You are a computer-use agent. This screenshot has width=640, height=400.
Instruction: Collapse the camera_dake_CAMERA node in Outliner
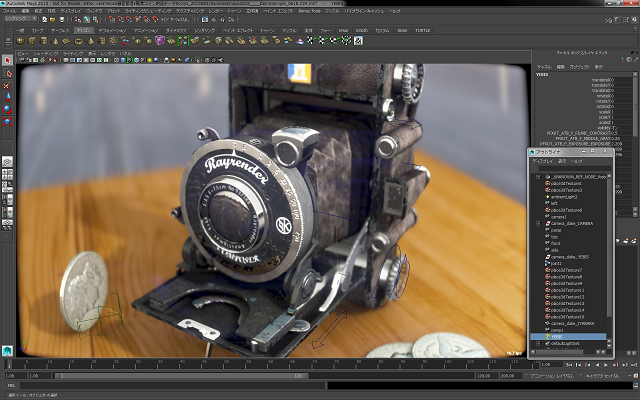point(538,224)
